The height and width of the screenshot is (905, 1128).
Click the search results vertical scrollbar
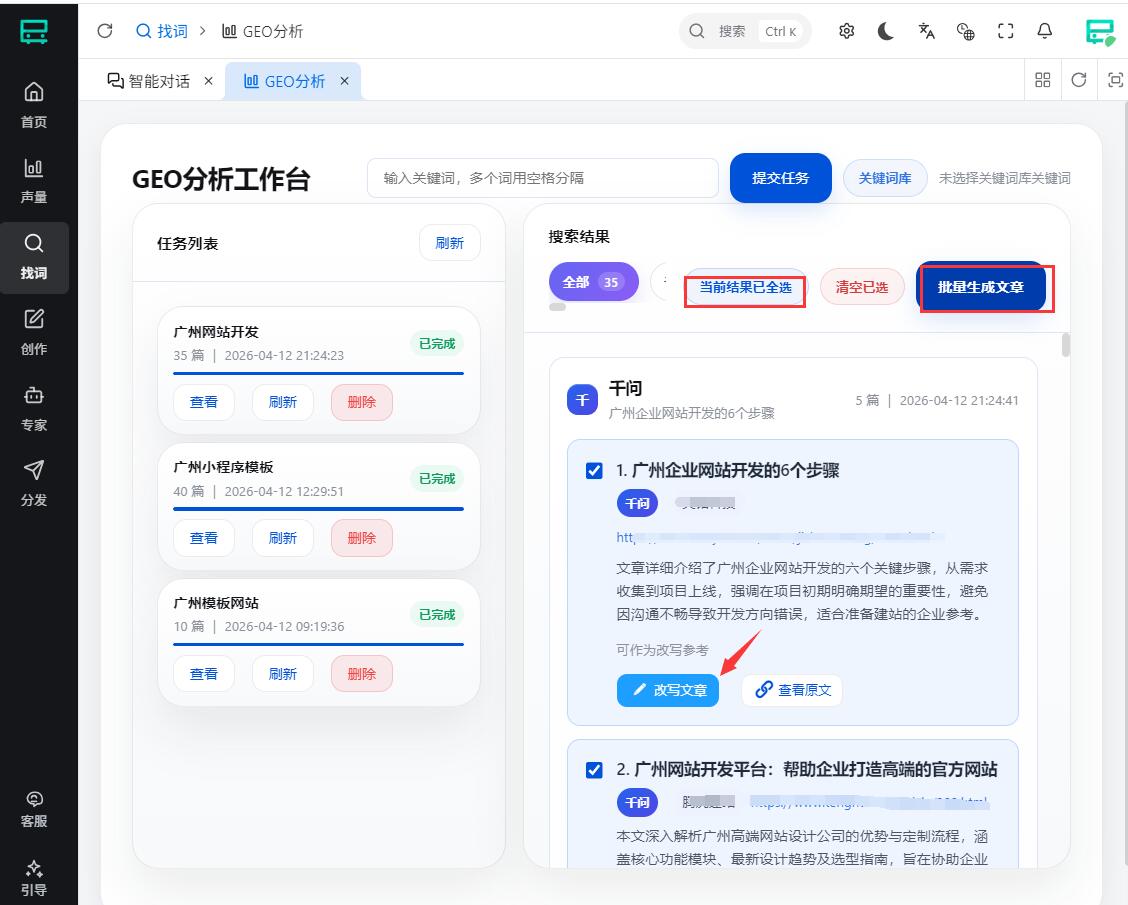pyautogui.click(x=1066, y=345)
